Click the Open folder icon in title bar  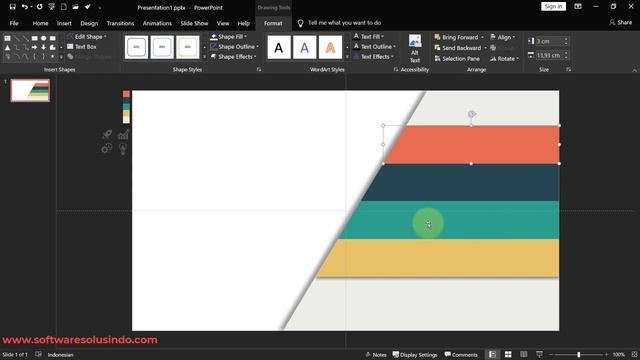[76, 7]
